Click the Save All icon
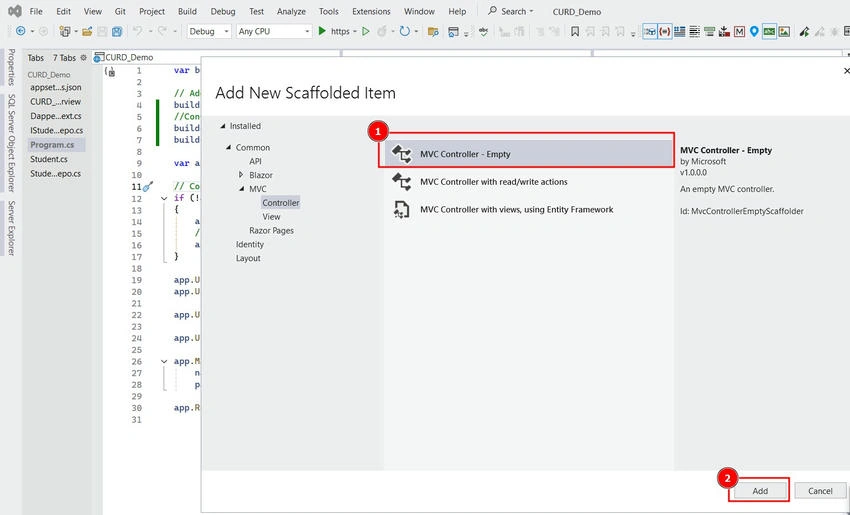Image resolution: width=850 pixels, height=515 pixels. click(117, 31)
